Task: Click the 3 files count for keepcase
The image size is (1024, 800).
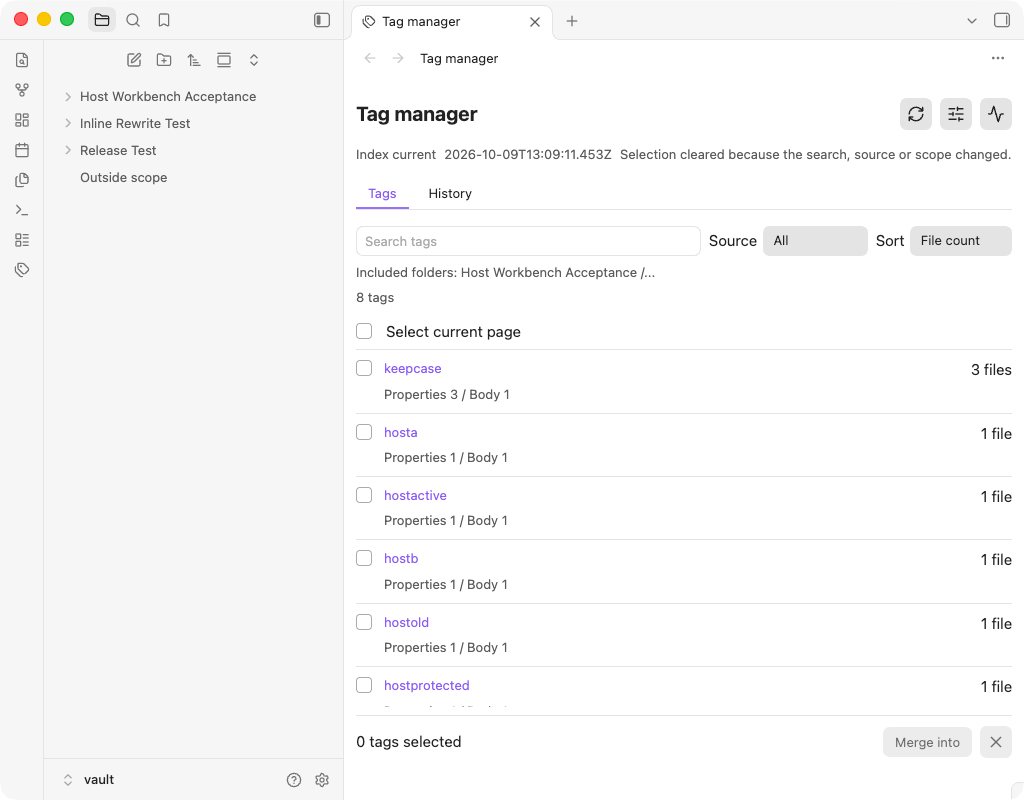Action: click(x=991, y=370)
